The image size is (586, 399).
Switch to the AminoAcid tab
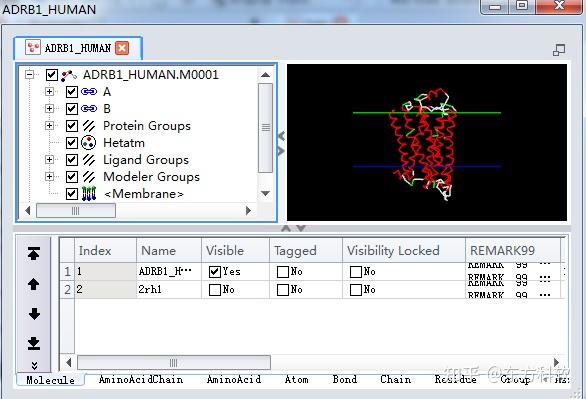point(234,380)
